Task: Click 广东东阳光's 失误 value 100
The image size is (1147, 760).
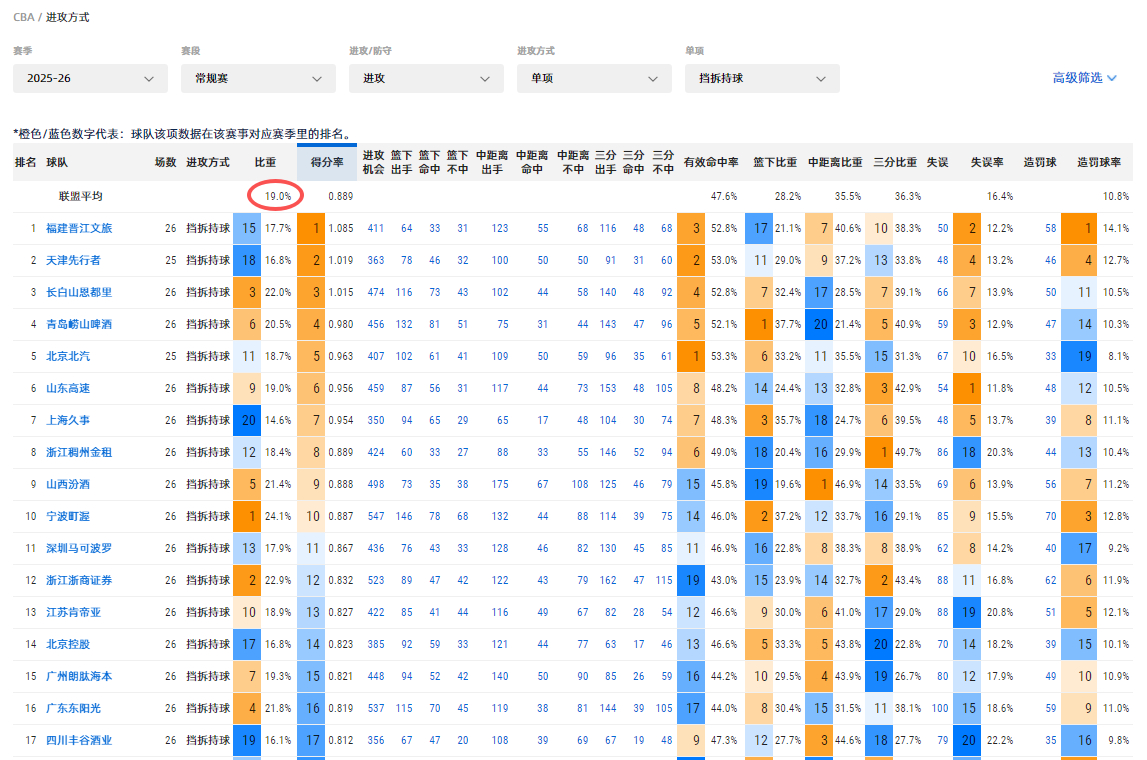Action: pos(940,708)
